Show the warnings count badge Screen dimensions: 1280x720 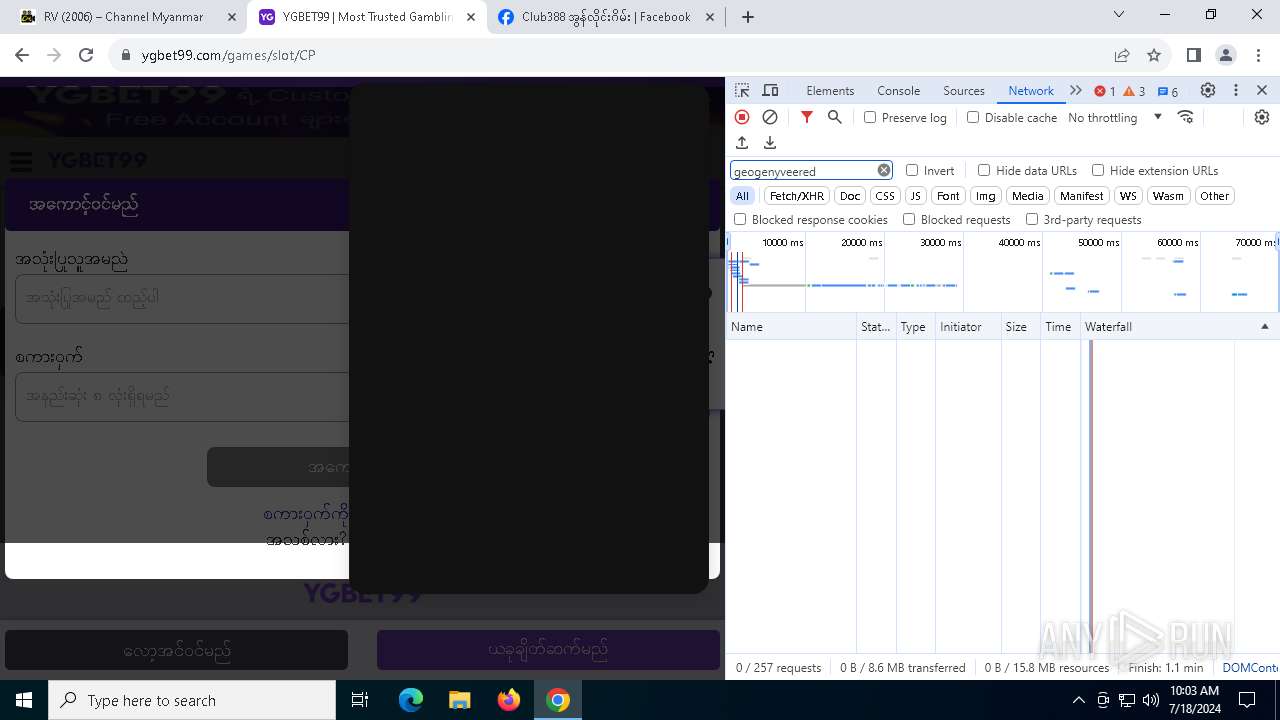(x=1135, y=91)
